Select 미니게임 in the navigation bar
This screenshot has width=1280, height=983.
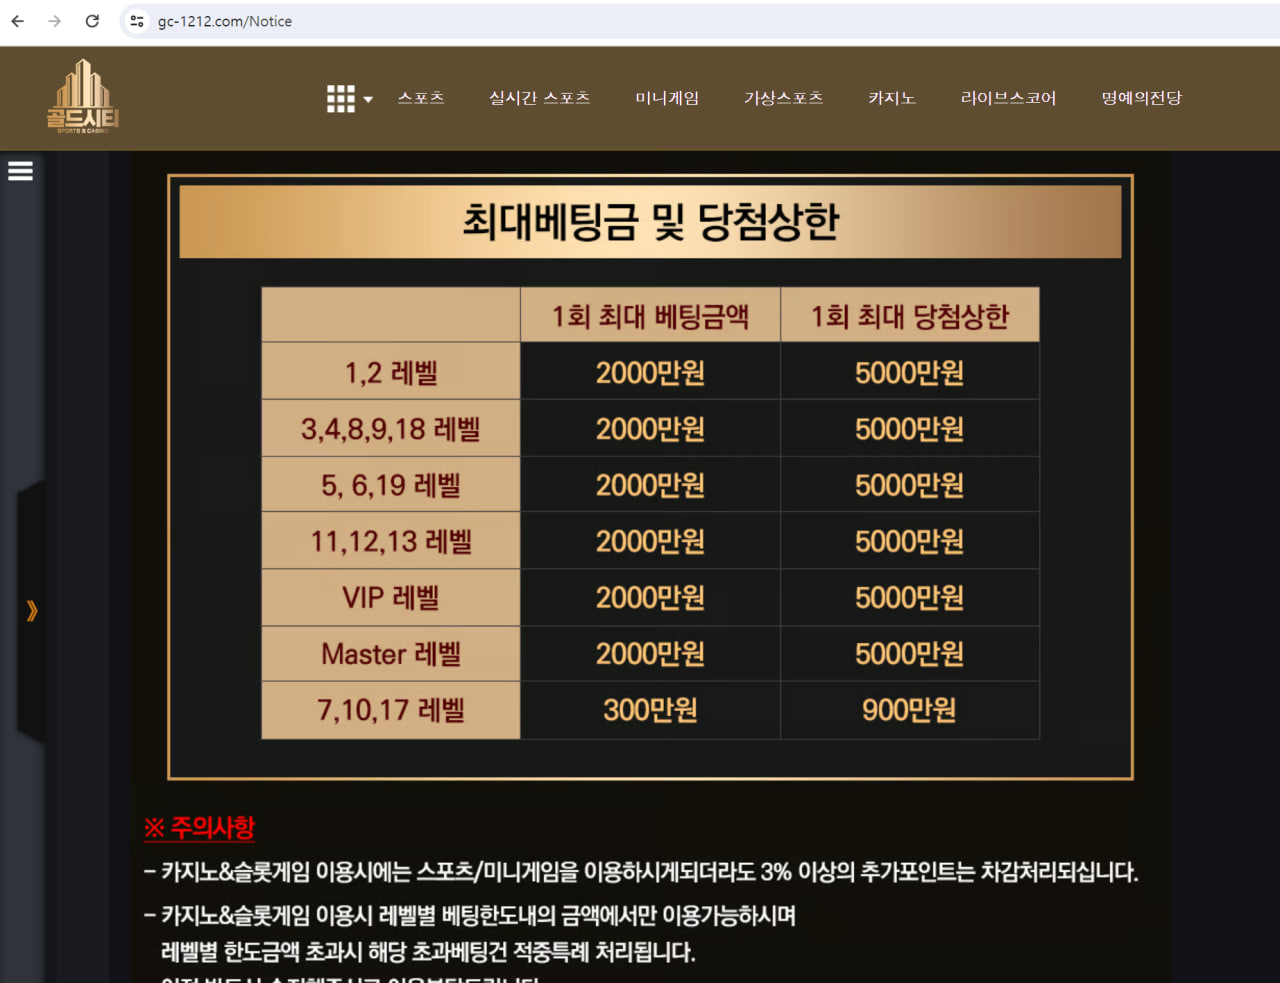tap(667, 98)
